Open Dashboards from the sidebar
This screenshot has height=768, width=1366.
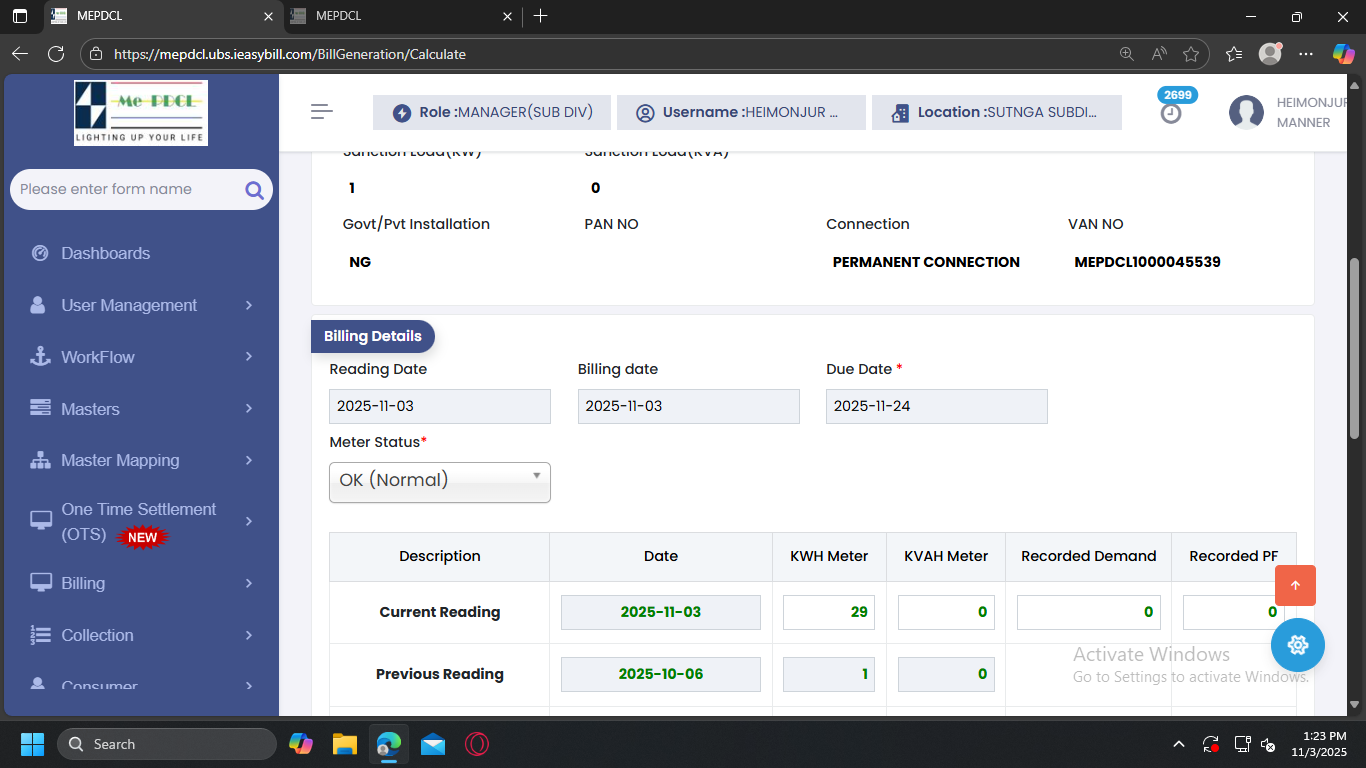coord(105,253)
